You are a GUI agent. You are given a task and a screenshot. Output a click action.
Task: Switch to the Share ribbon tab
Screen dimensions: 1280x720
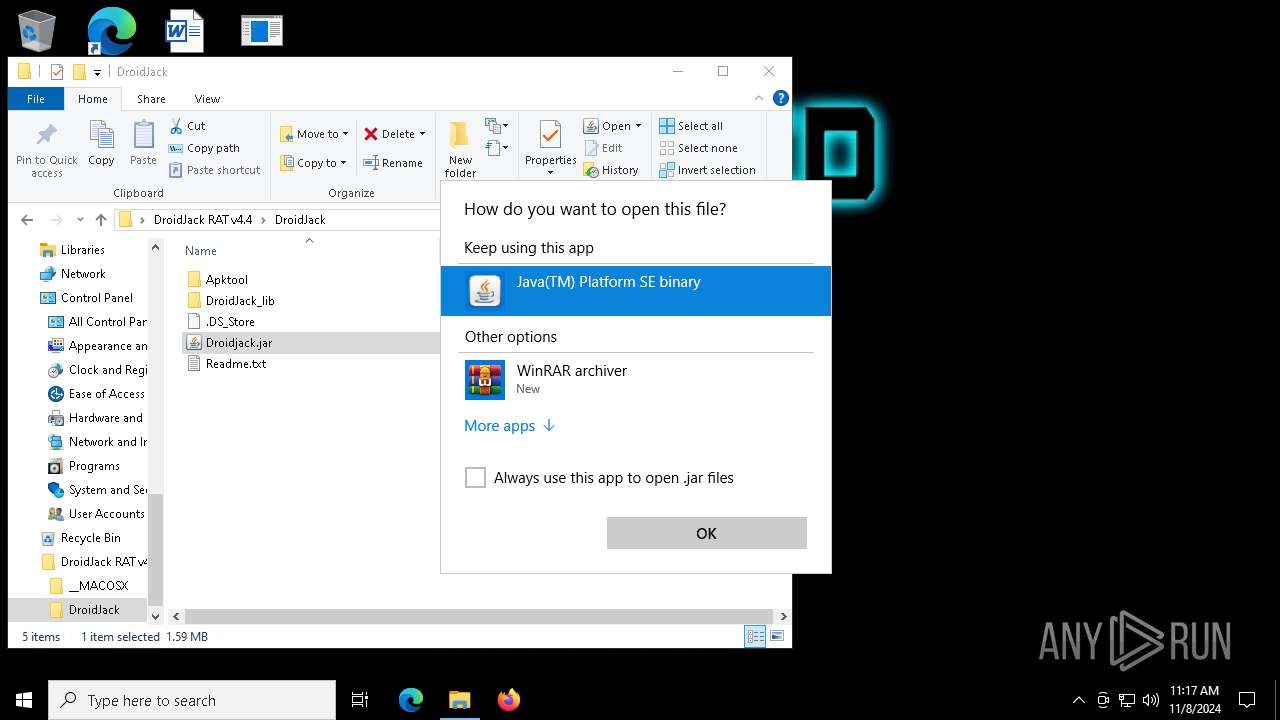(x=151, y=99)
